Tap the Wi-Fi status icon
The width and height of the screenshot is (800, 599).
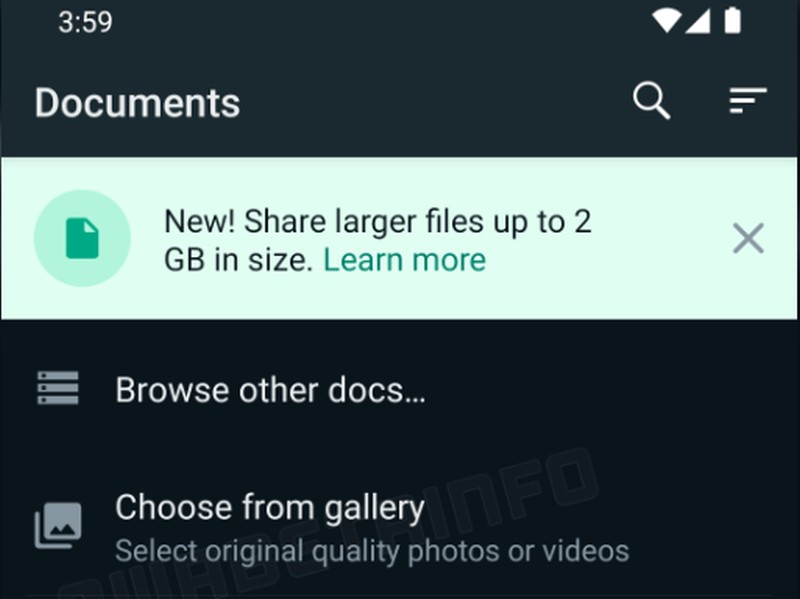[x=666, y=21]
